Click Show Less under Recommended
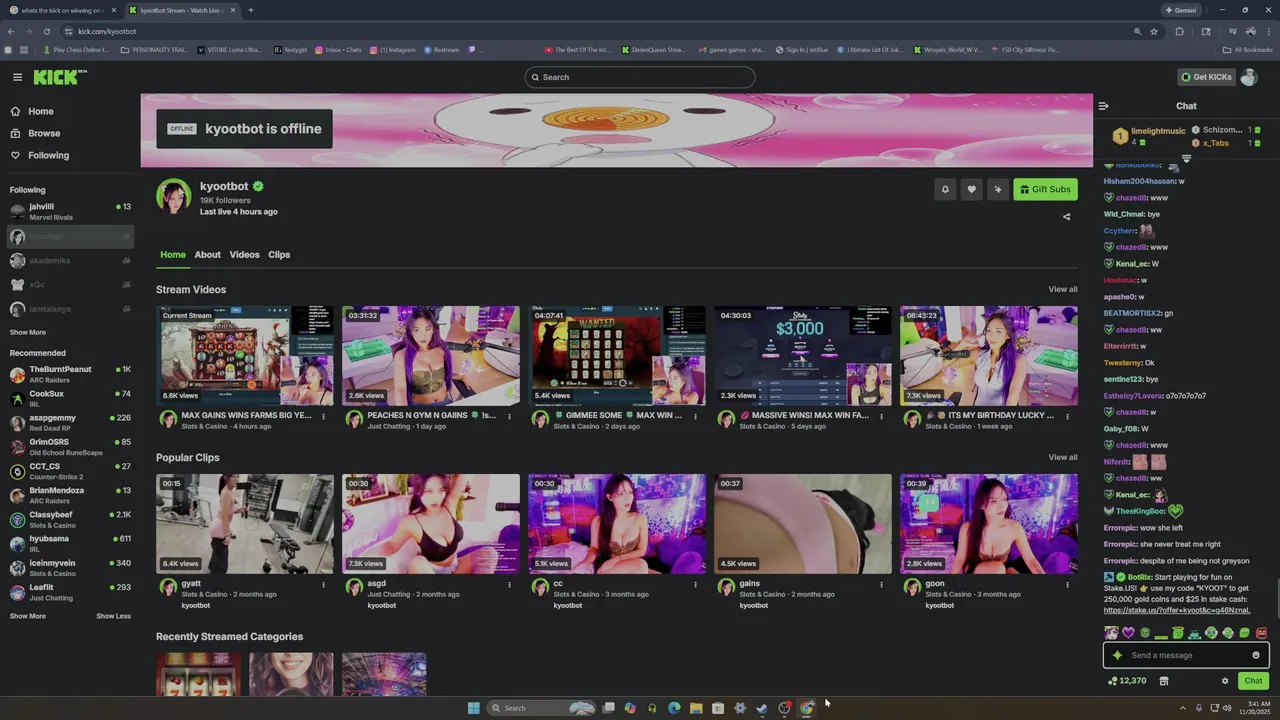The image size is (1280, 720). coord(113,616)
